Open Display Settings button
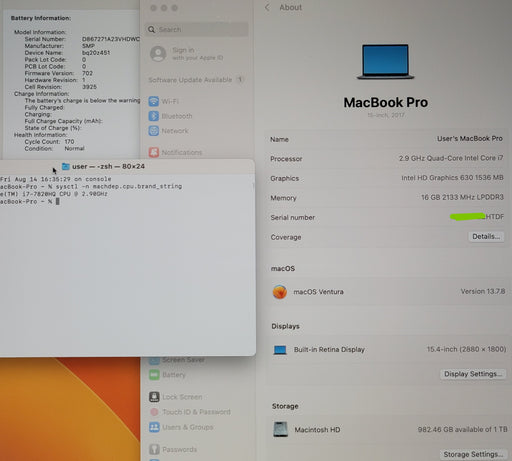512x461 pixels. click(x=473, y=374)
